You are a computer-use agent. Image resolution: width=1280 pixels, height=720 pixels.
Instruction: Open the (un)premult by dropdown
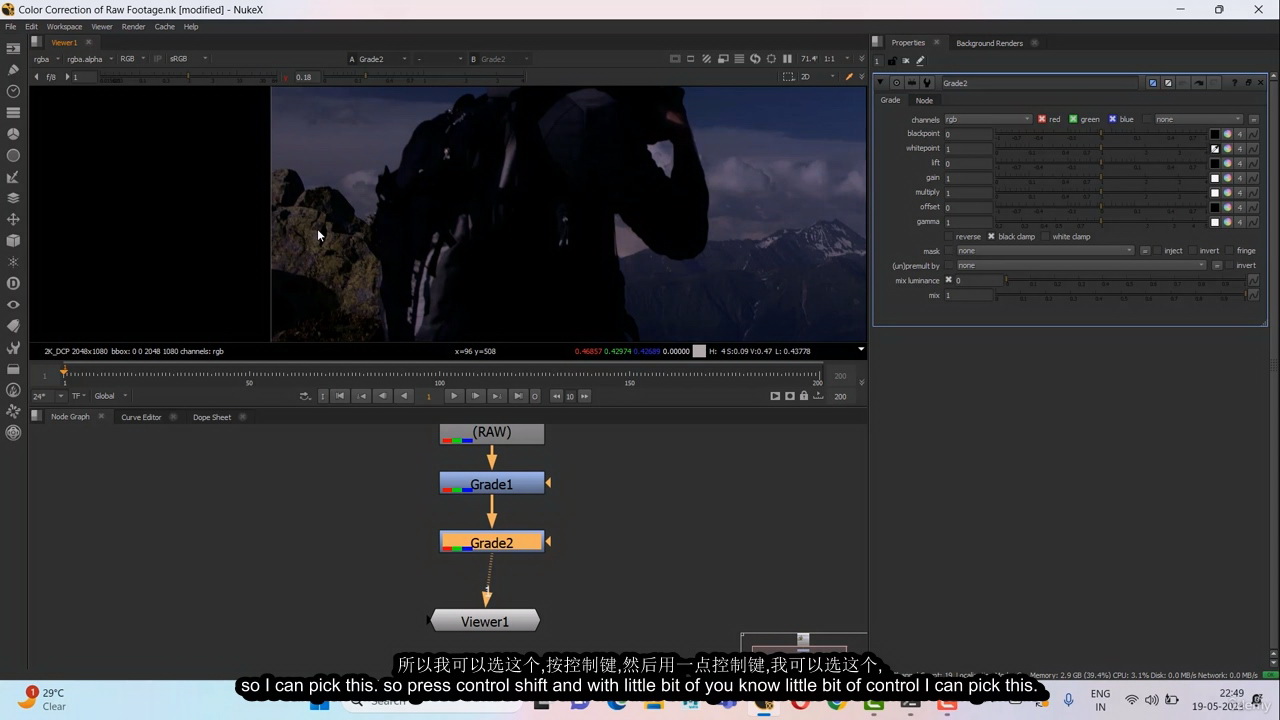[x=1081, y=266]
